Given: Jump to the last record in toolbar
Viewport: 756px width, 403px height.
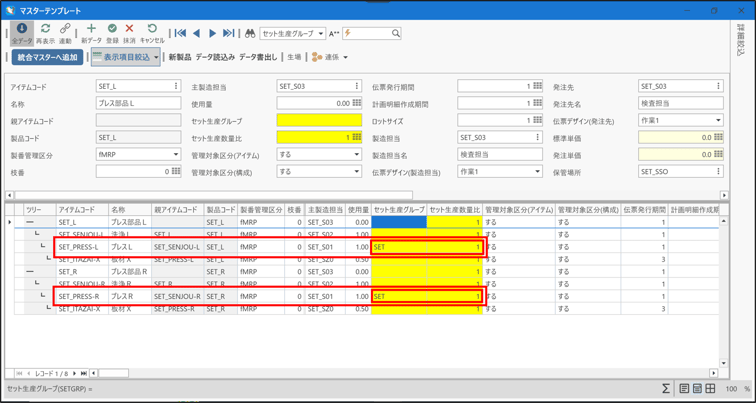Looking at the screenshot, I should (229, 33).
